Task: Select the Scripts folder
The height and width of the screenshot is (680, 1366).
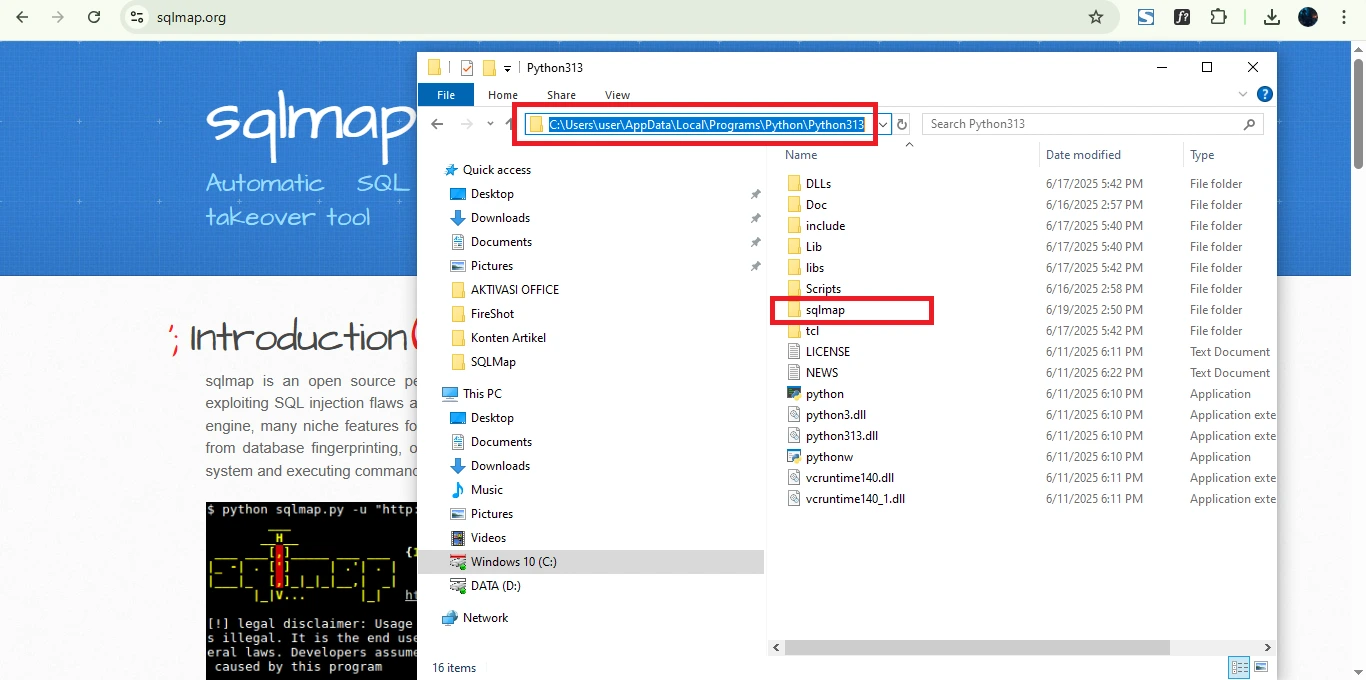Action: point(823,289)
